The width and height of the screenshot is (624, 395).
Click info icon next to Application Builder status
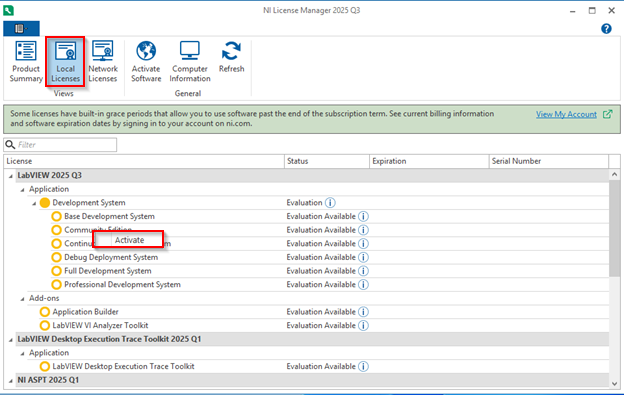click(363, 312)
